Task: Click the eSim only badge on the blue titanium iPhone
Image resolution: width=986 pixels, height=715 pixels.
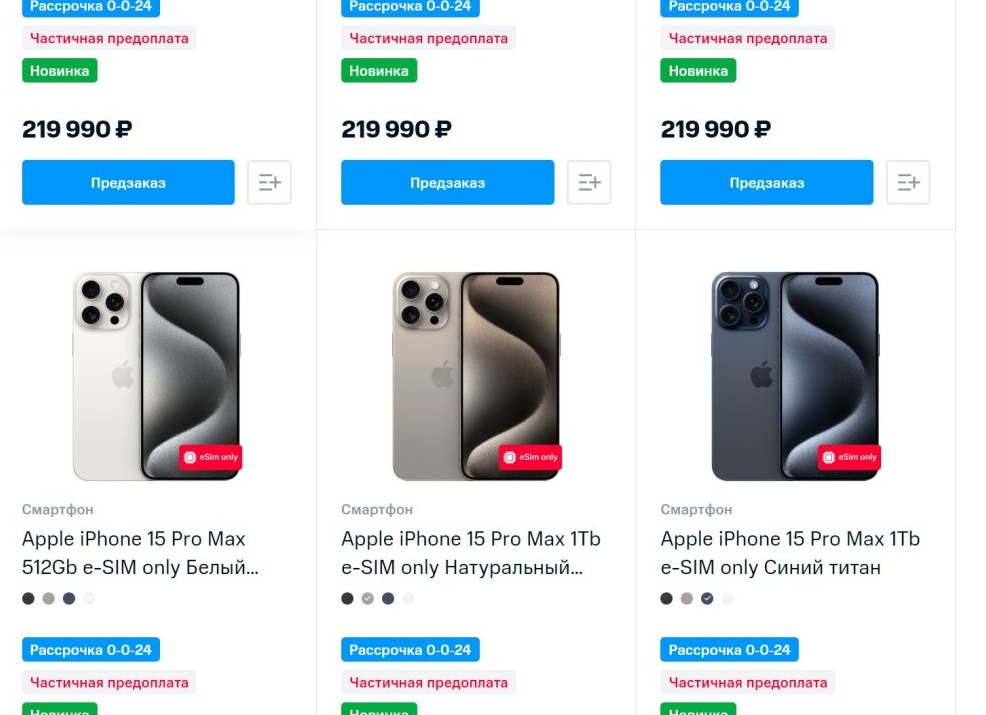Action: tap(851, 457)
